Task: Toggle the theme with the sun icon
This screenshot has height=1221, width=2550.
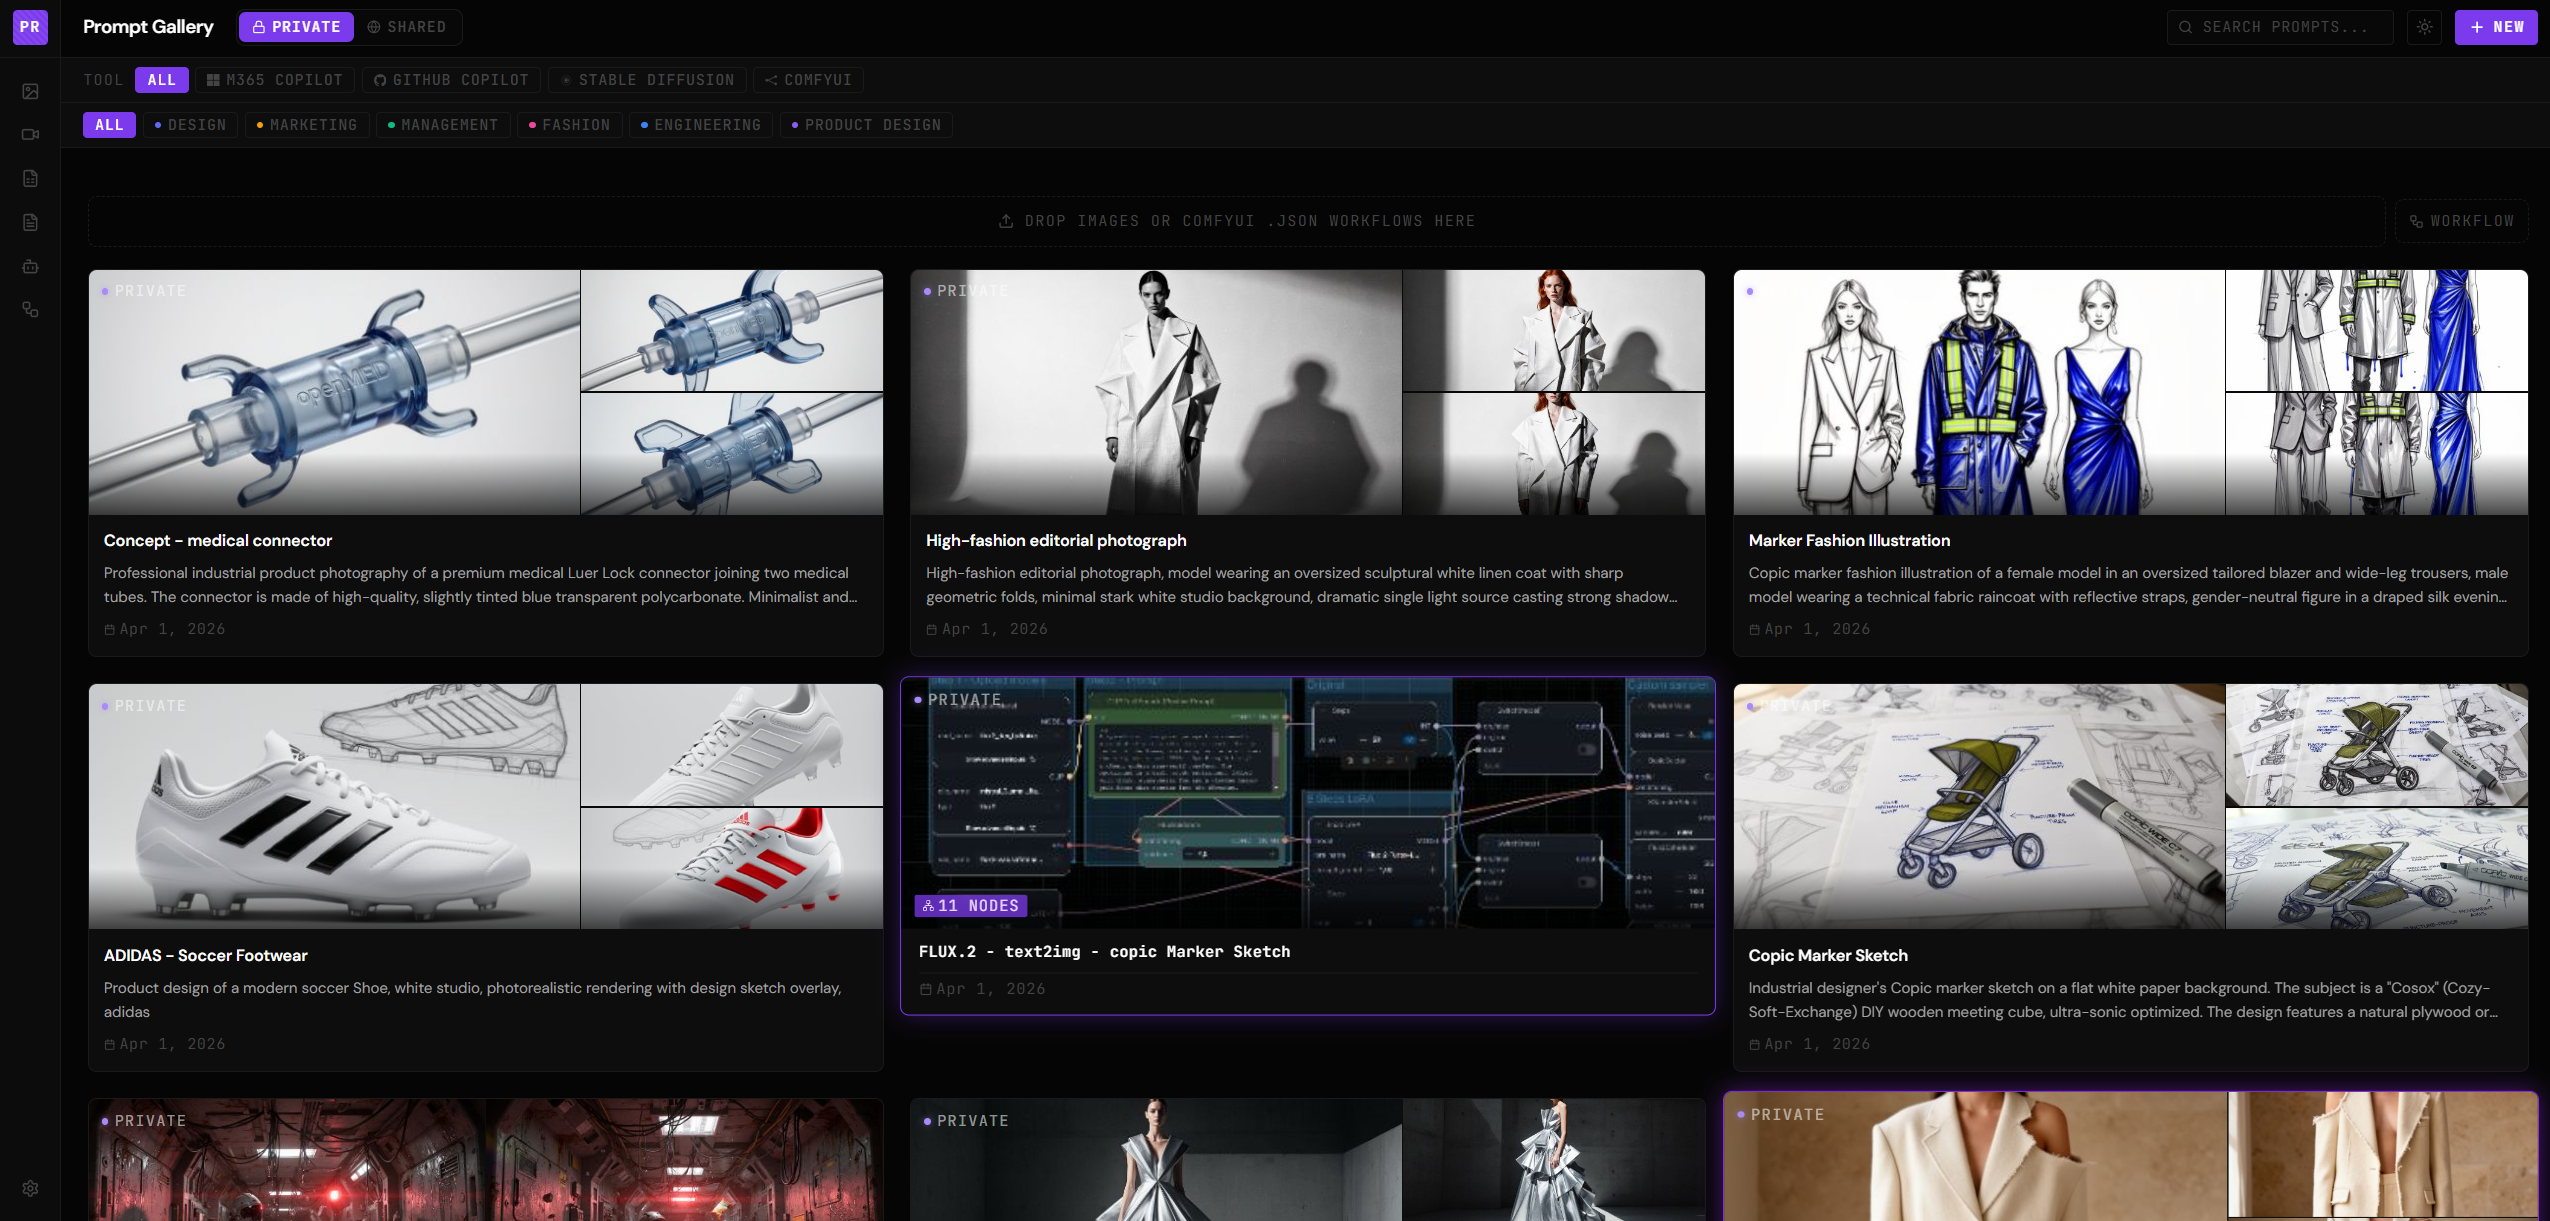Action: click(x=2424, y=27)
